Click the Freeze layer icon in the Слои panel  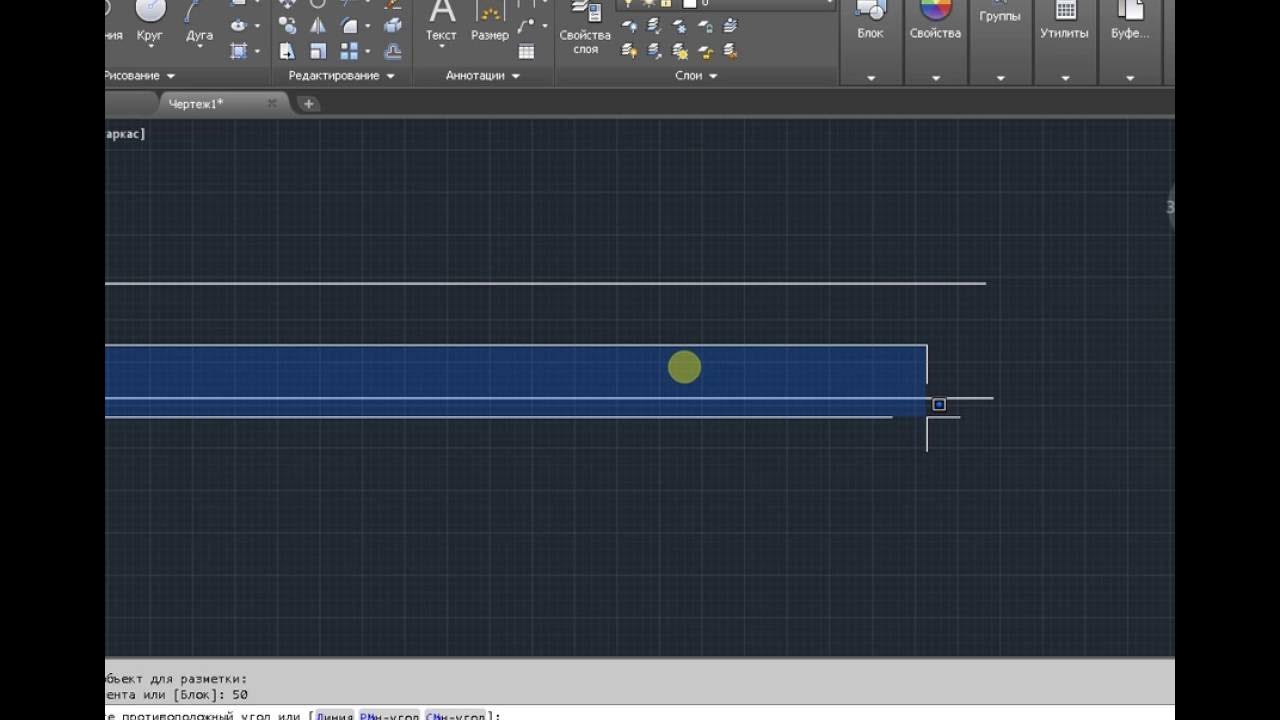pyautogui.click(x=680, y=27)
